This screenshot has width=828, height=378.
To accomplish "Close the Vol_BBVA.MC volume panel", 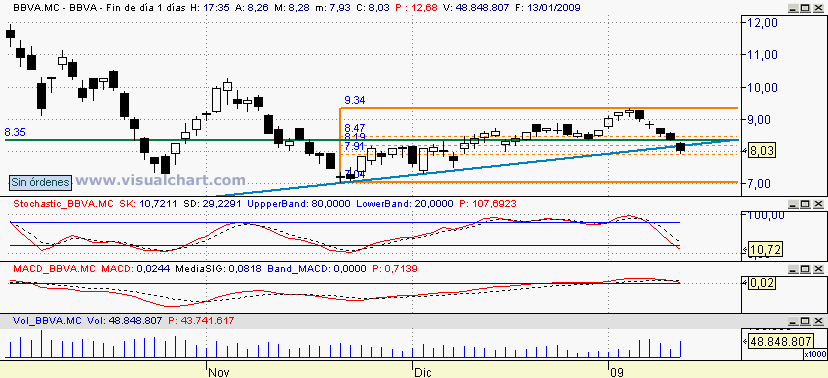I will [x=818, y=322].
